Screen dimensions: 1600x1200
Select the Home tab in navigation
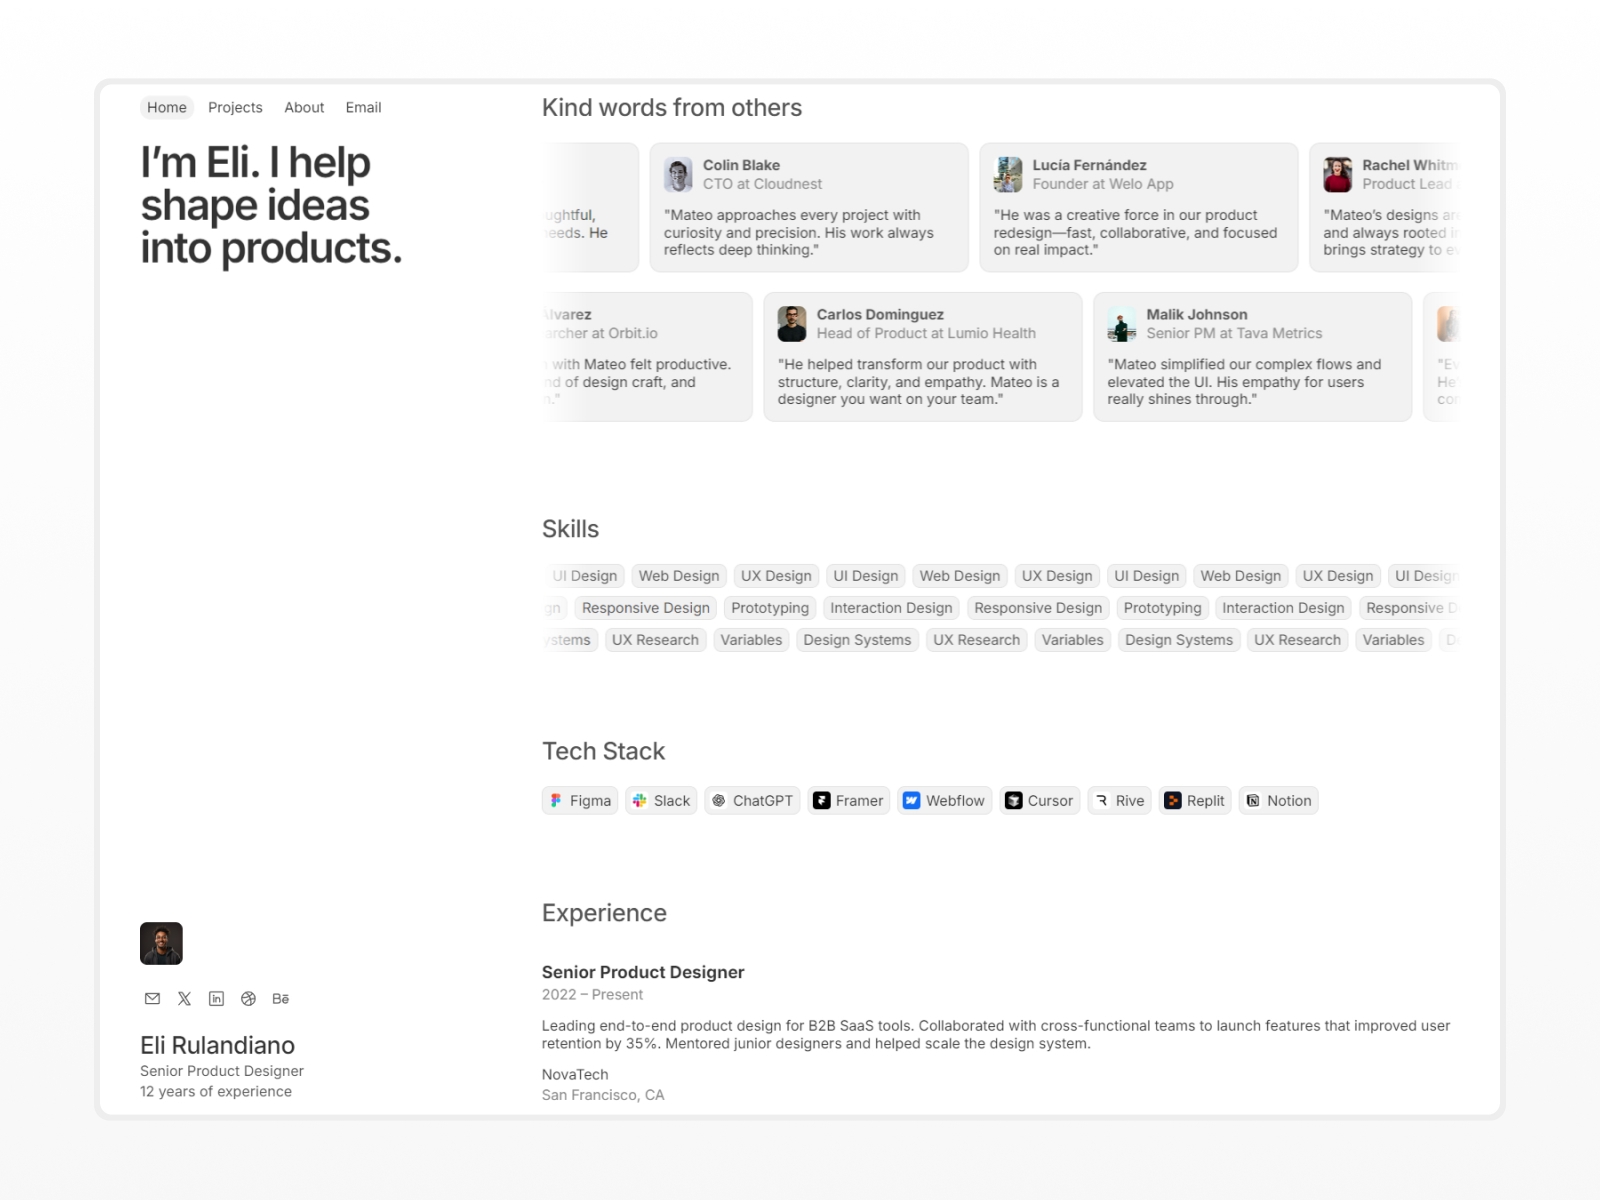tap(166, 107)
